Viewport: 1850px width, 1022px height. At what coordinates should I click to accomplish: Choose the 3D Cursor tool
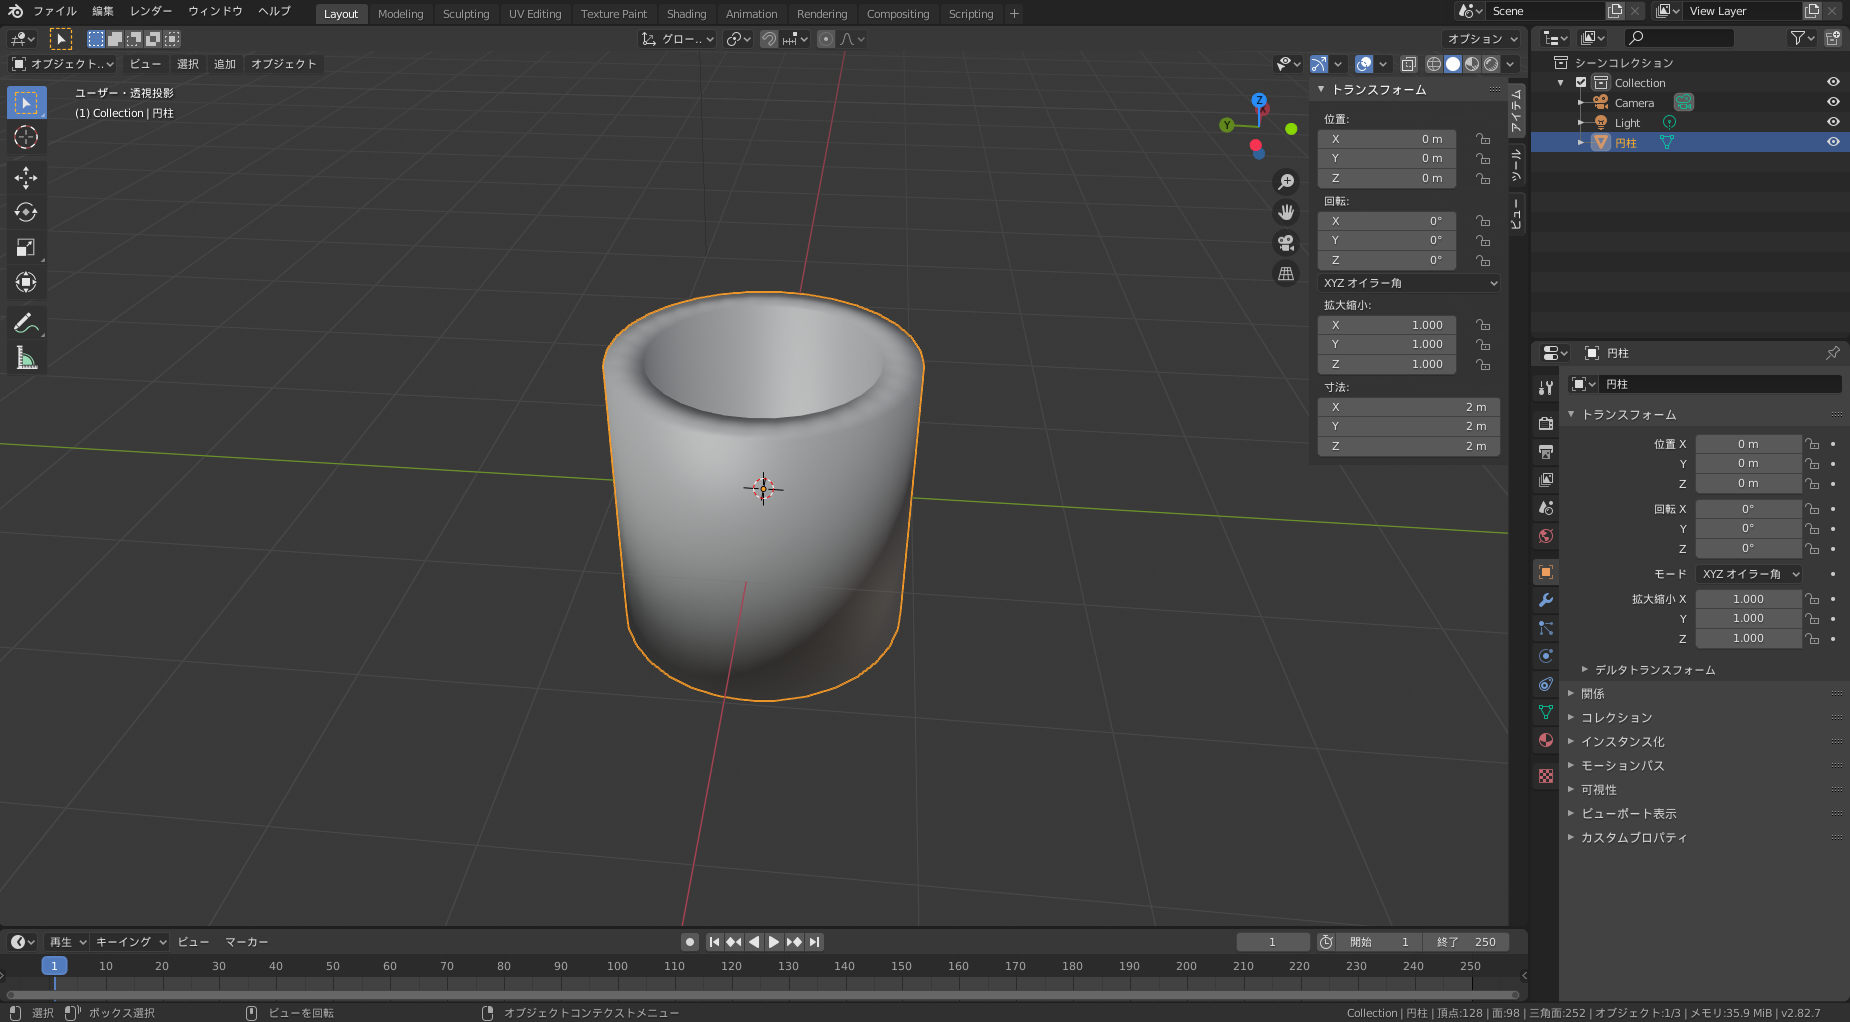coord(26,138)
